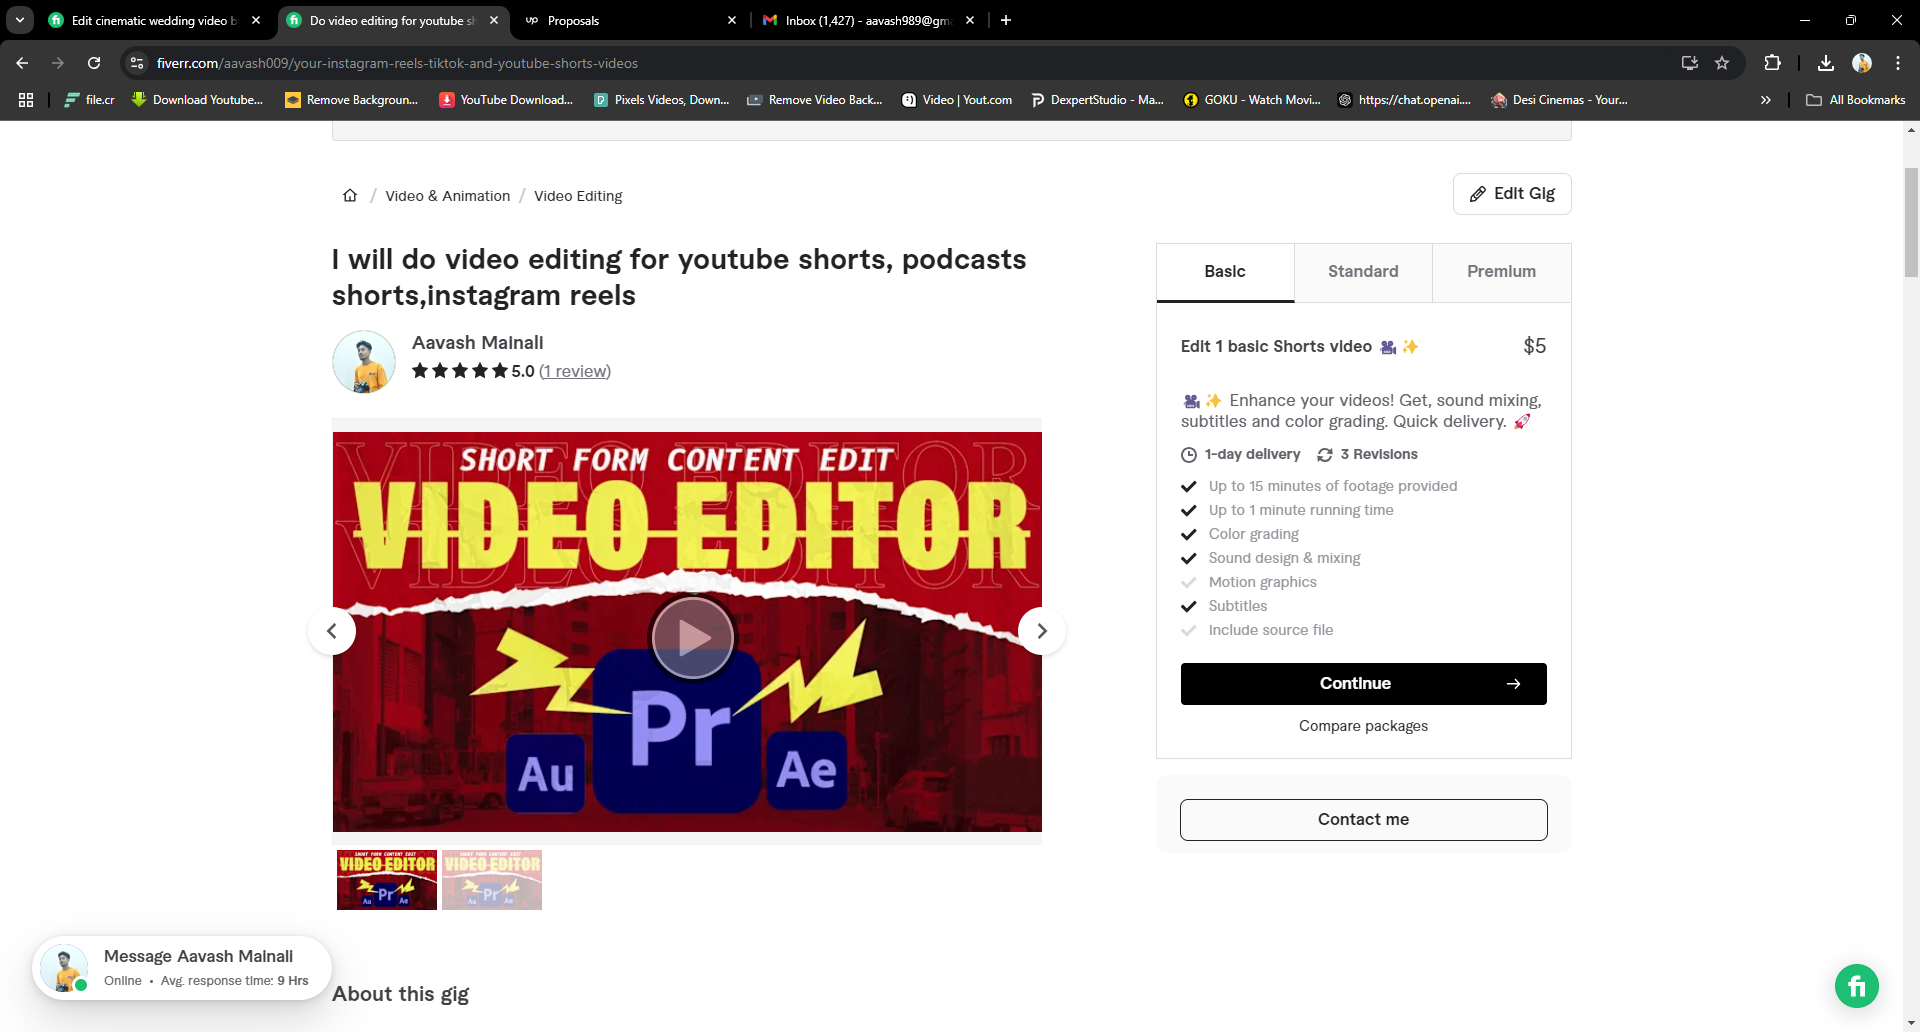Open chat.openai bookmark
The height and width of the screenshot is (1032, 1920).
(1404, 100)
